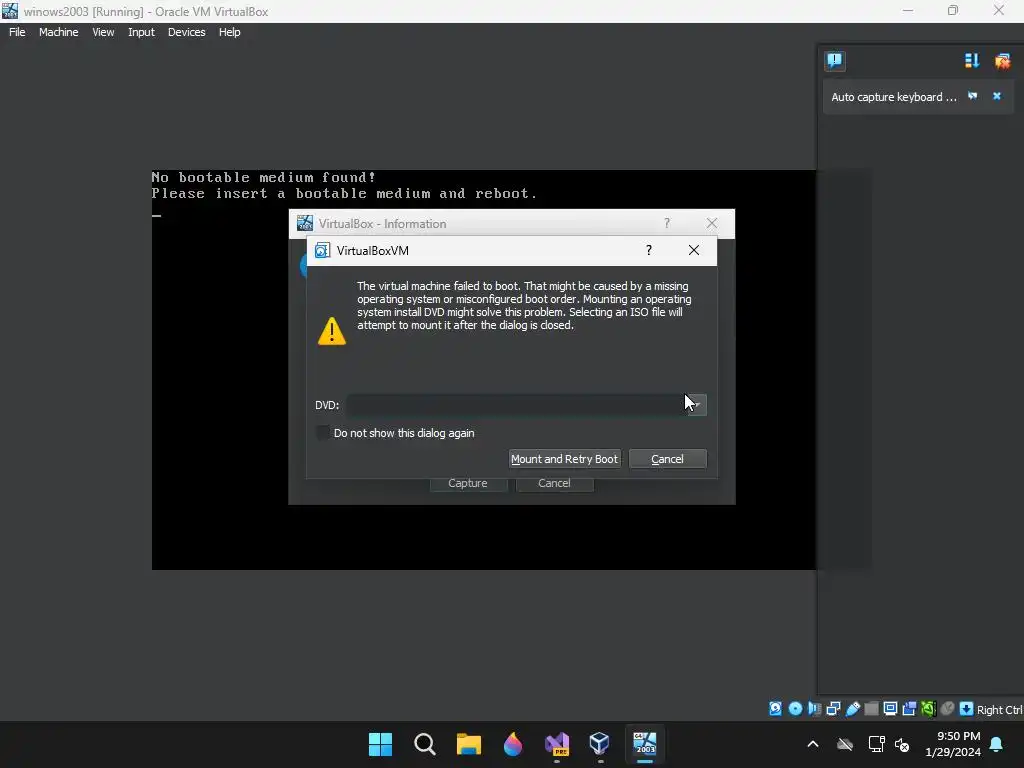This screenshot has width=1024, height=768.
Task: Click Capture in the Information dialog
Action: coord(468,483)
